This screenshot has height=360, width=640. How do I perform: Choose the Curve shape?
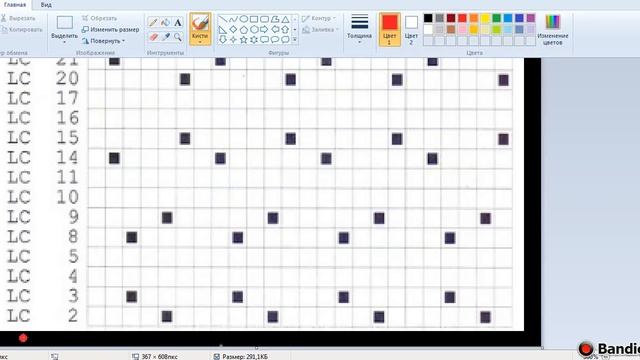[233, 19]
